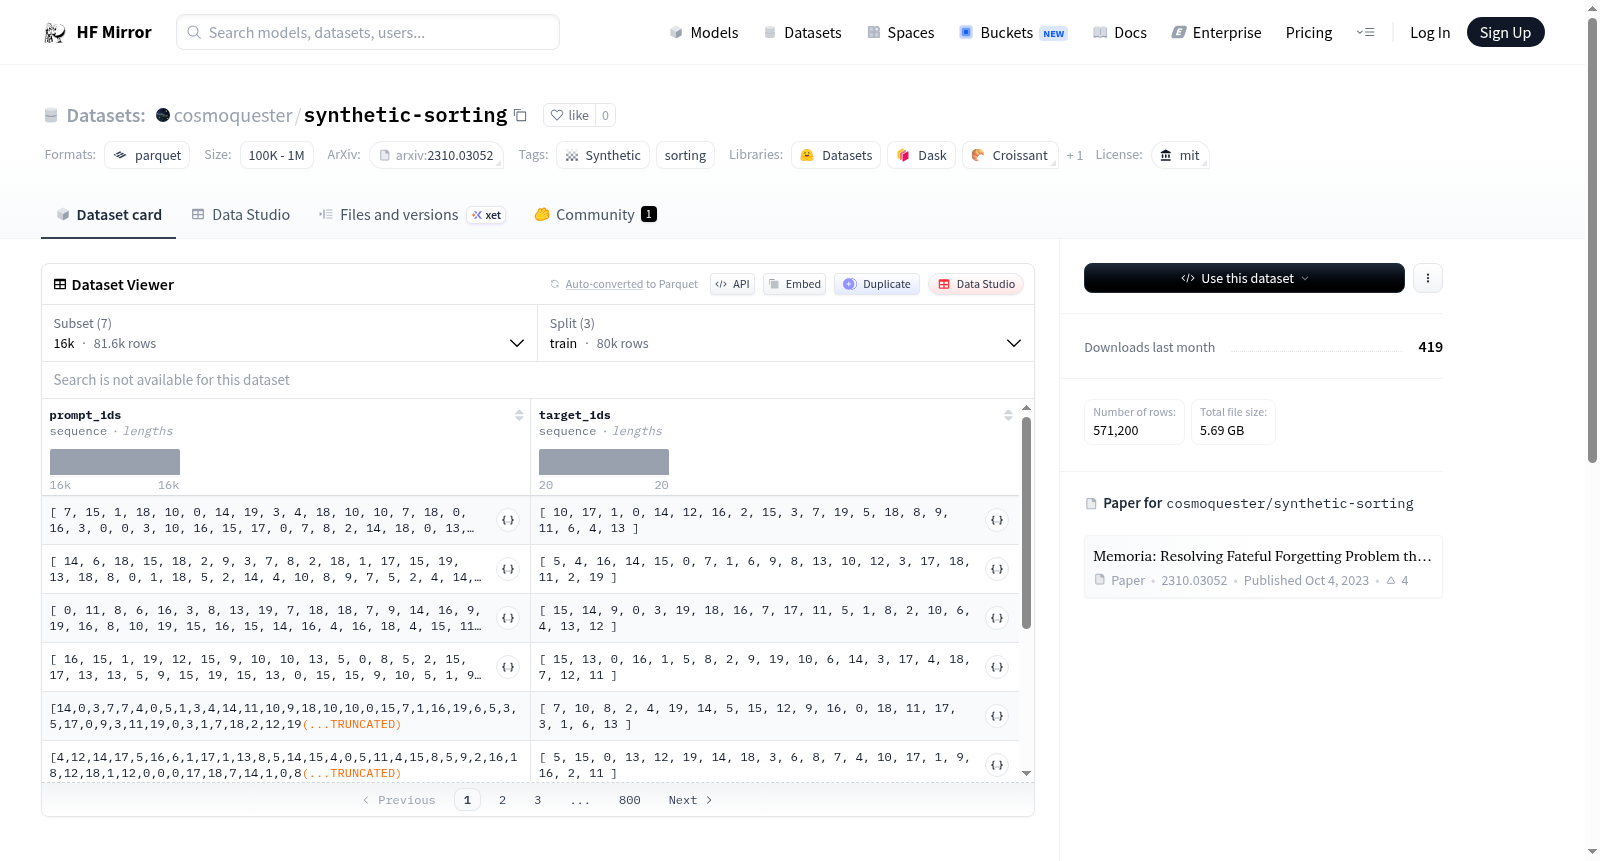Open the Subset 16k dropdown
This screenshot has height=861, width=1600.
[289, 334]
